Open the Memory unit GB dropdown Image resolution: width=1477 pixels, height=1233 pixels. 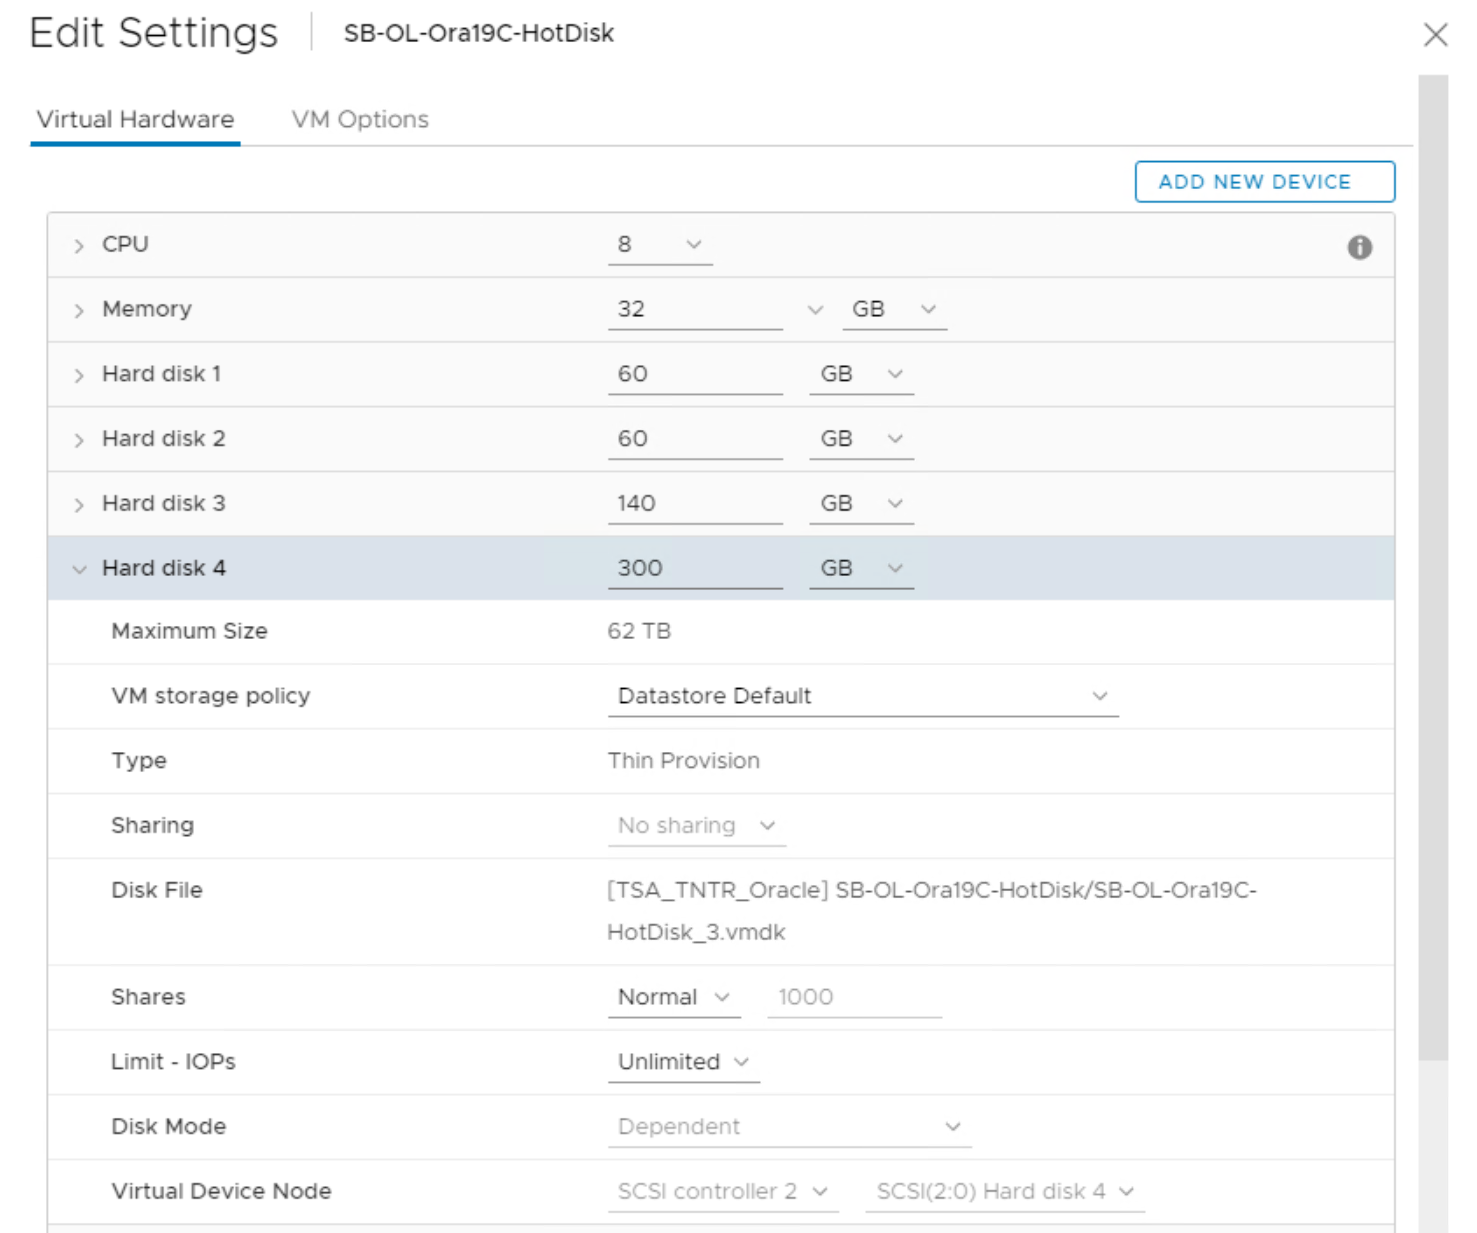coord(893,310)
